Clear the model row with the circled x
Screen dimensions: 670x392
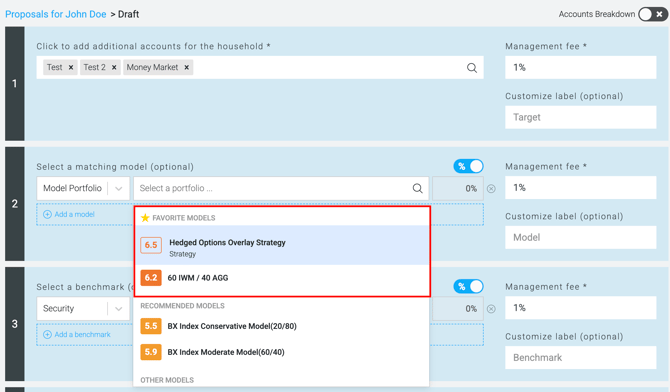pyautogui.click(x=491, y=189)
